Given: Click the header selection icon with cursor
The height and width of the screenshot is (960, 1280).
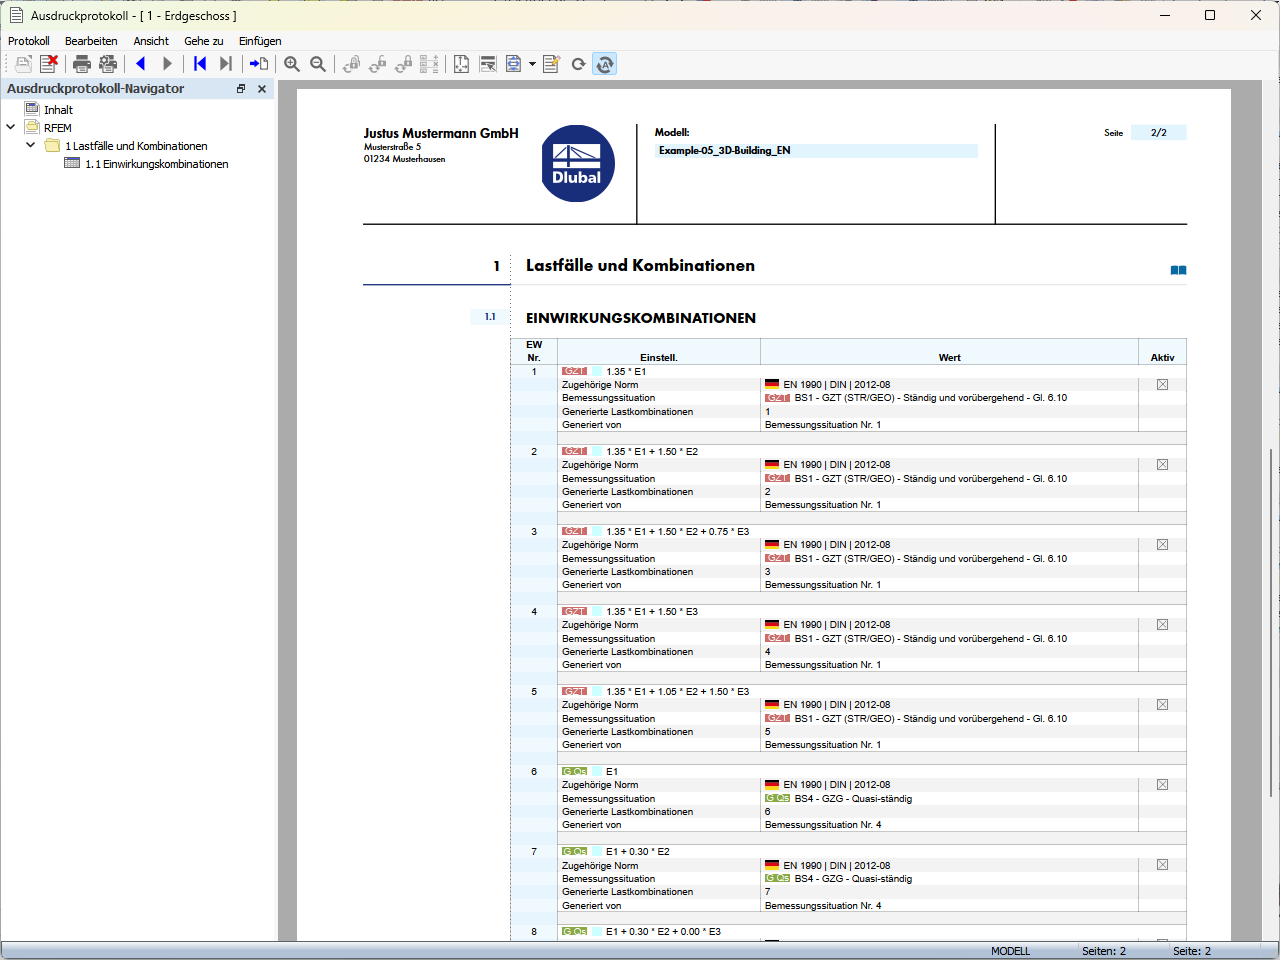Looking at the screenshot, I should pyautogui.click(x=488, y=64).
